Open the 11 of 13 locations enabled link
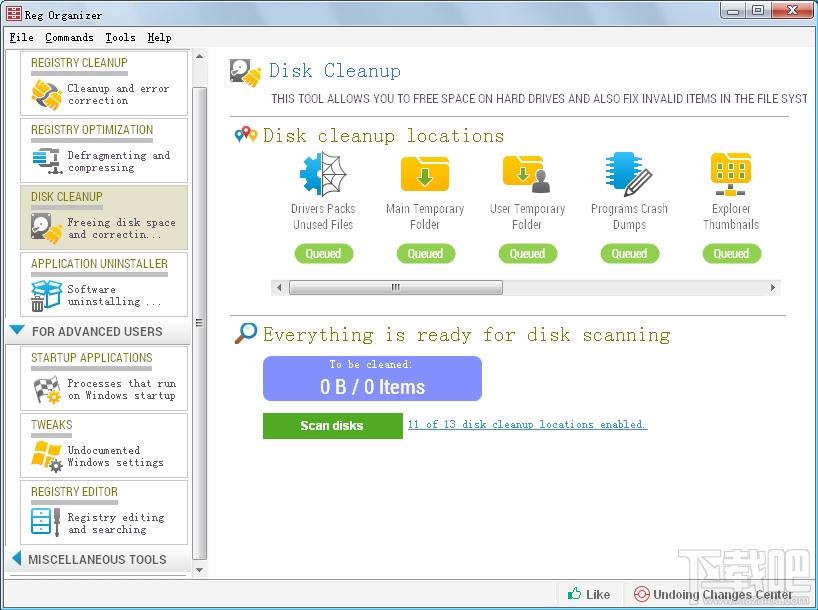This screenshot has height=610, width=818. click(x=527, y=424)
